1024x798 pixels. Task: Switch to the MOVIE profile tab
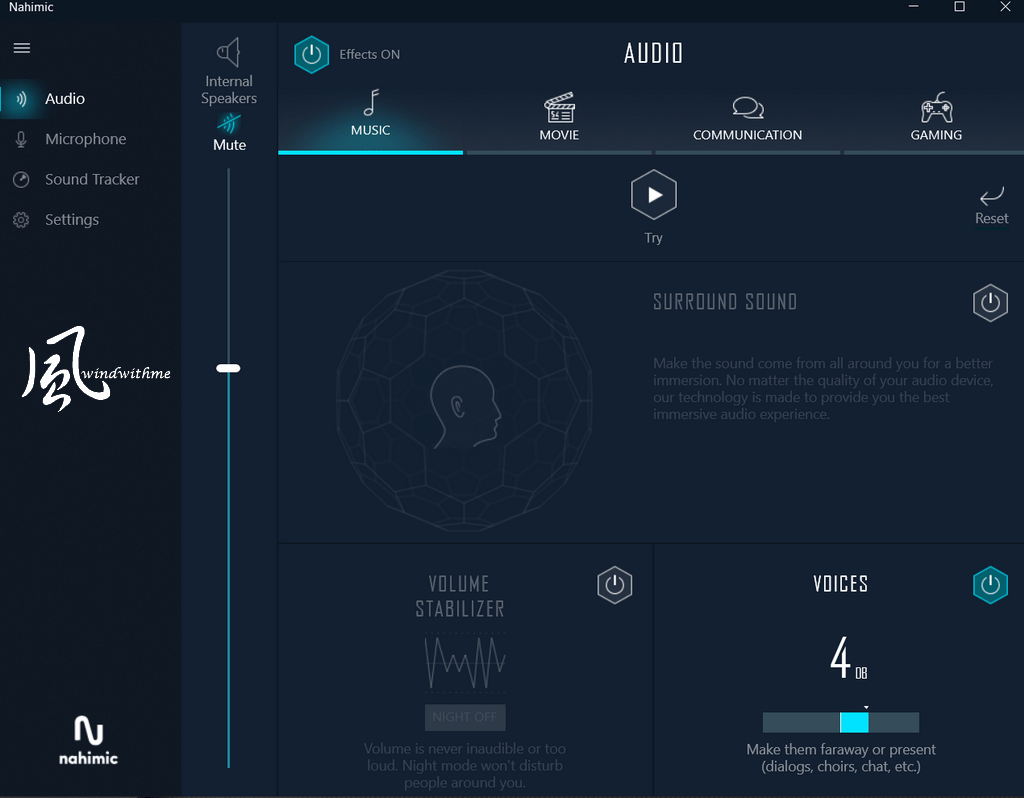[559, 121]
